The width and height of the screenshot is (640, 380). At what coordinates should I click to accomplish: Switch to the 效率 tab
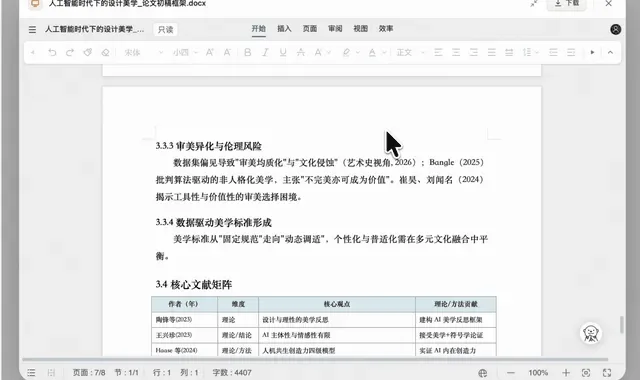386,29
